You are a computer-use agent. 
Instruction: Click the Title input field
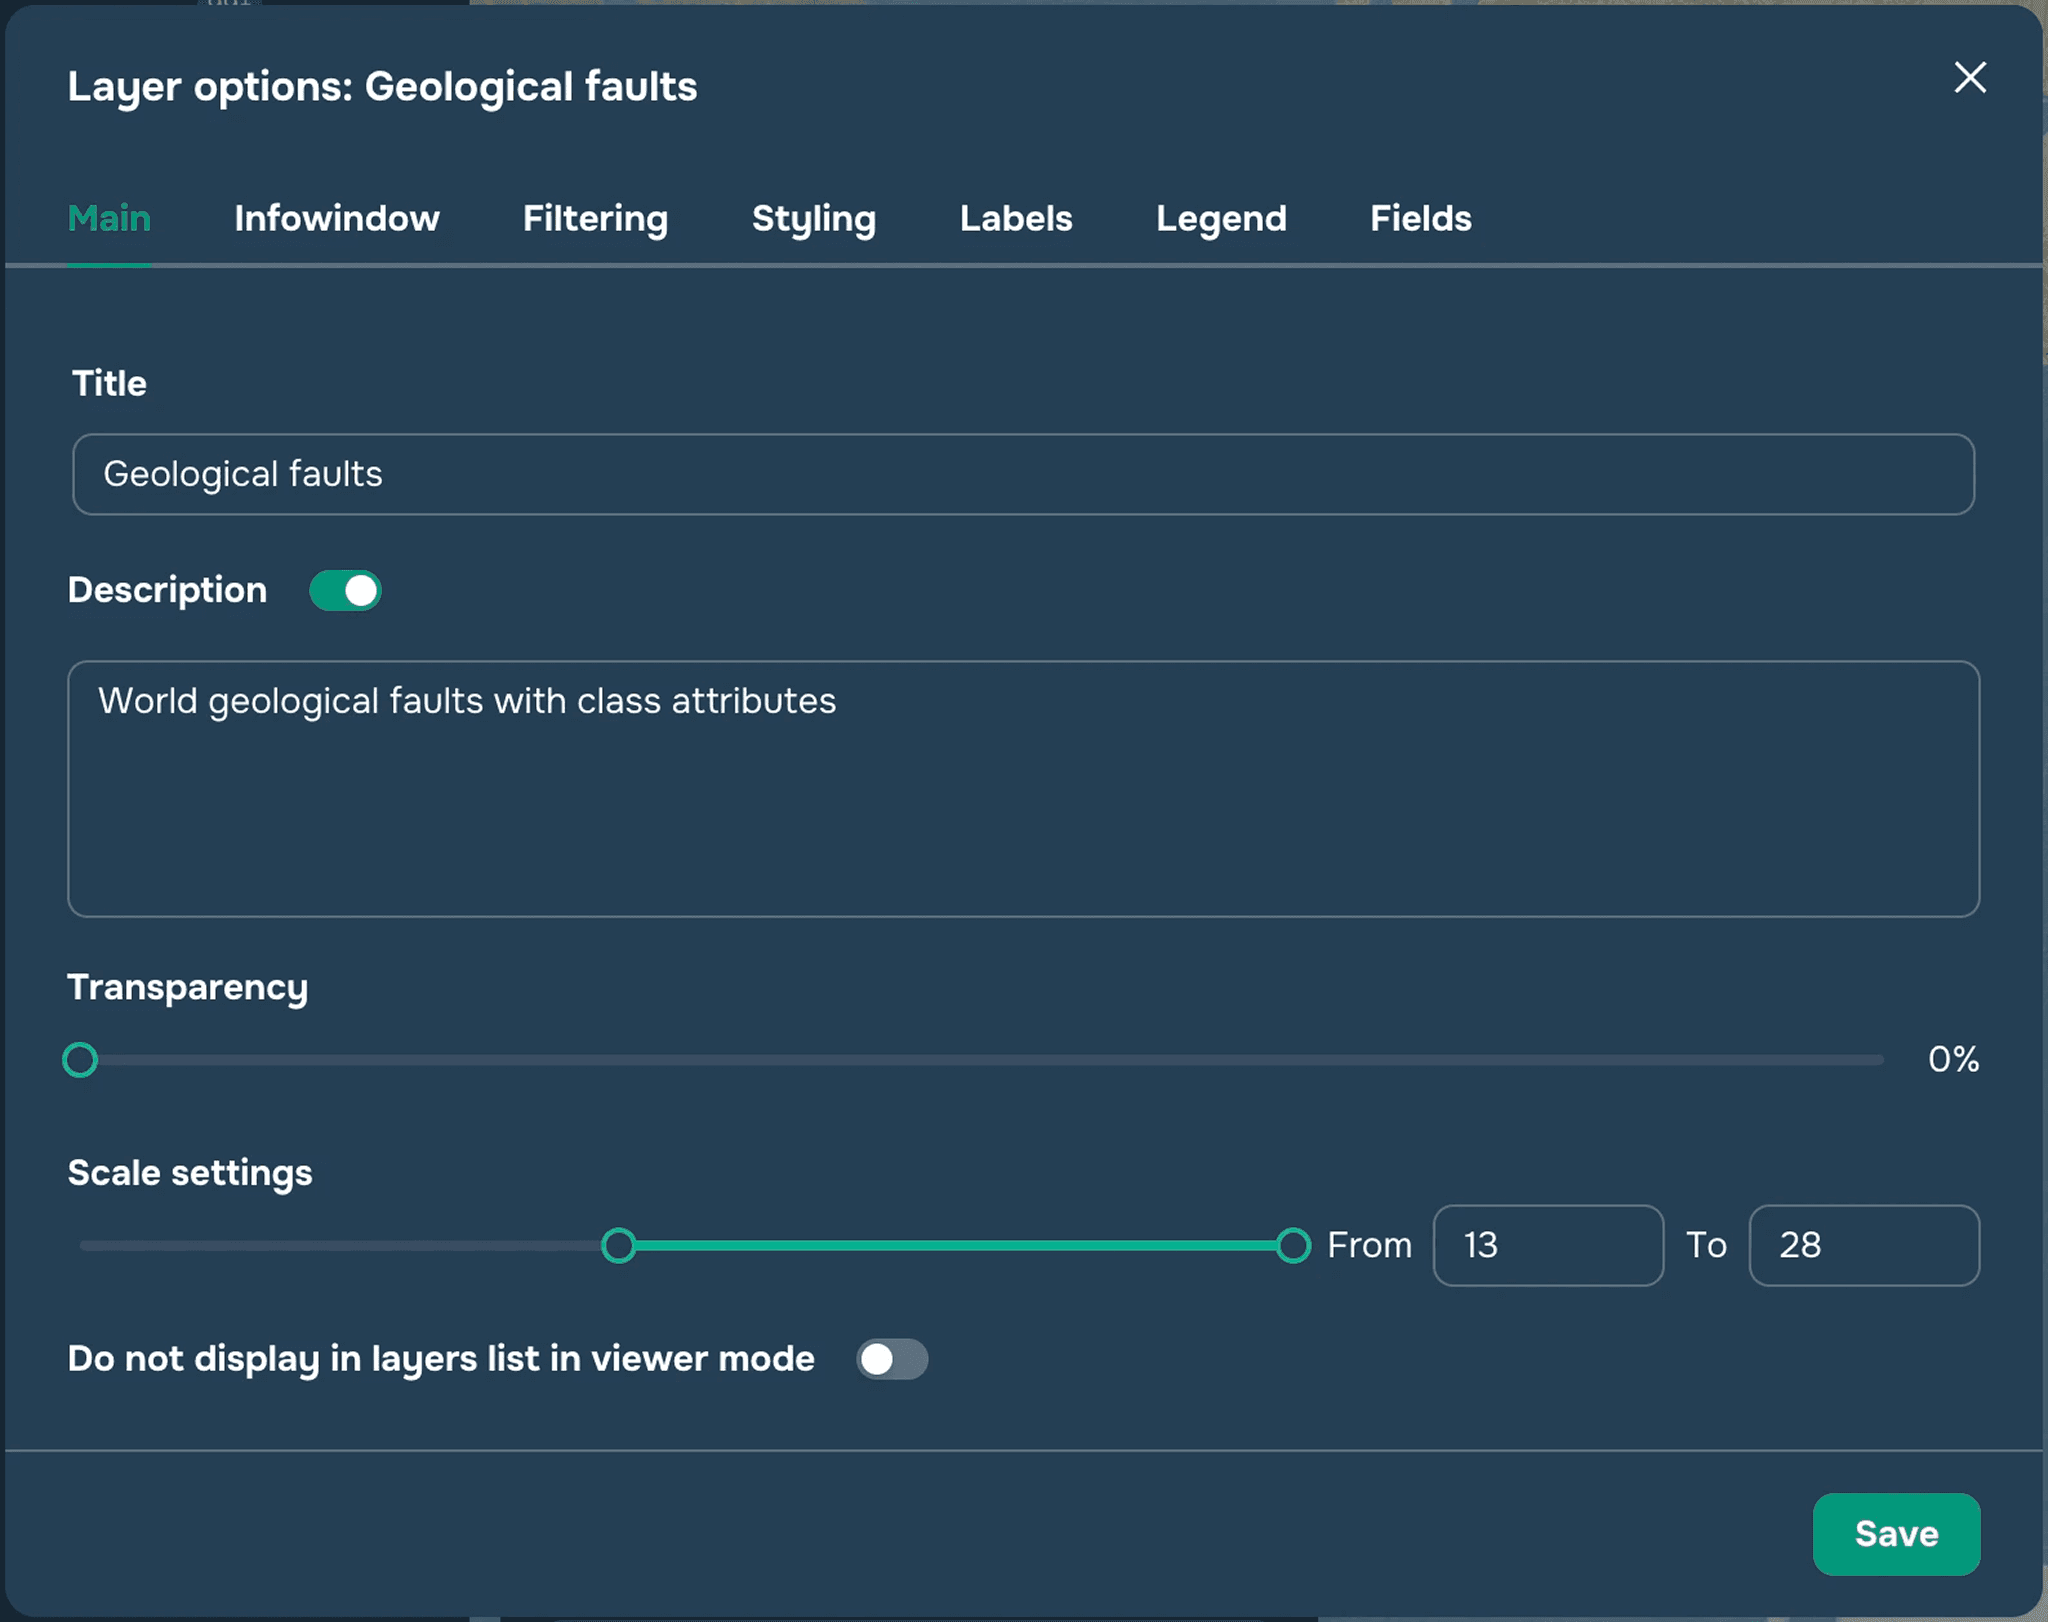(x=1022, y=474)
